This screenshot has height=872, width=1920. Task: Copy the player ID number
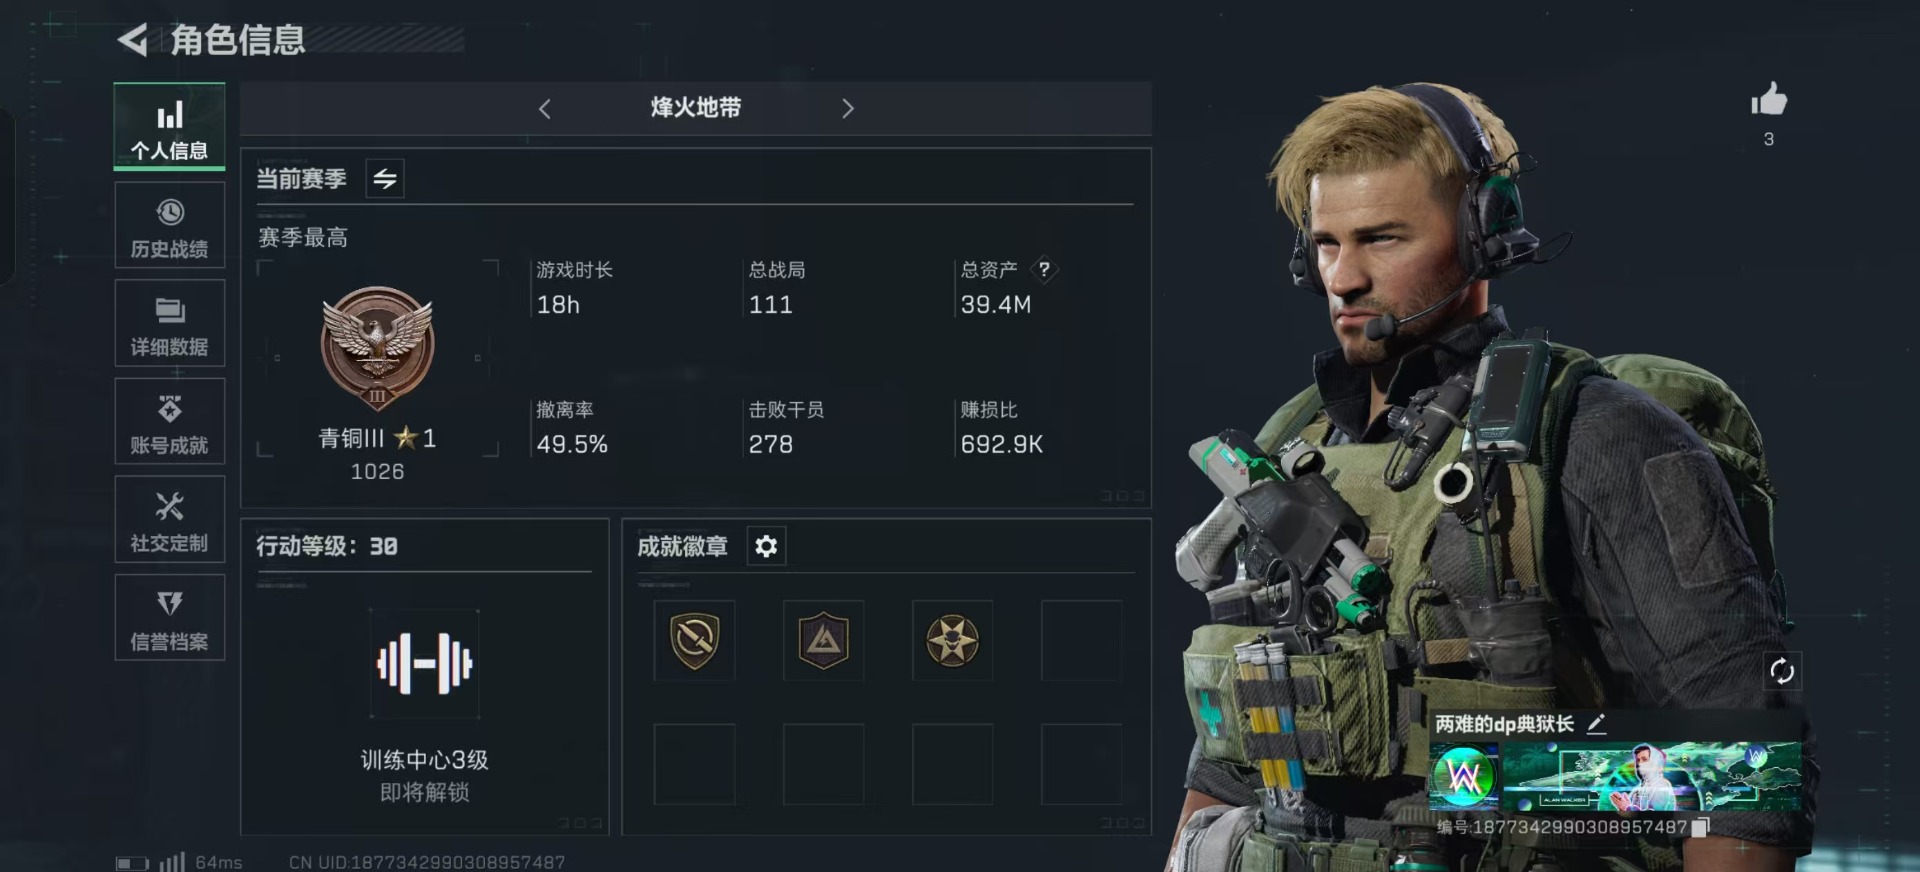1700,827
